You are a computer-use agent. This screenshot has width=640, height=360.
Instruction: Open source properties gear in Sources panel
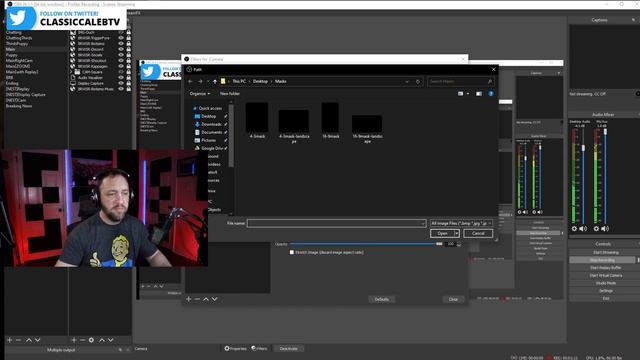(x=91, y=340)
